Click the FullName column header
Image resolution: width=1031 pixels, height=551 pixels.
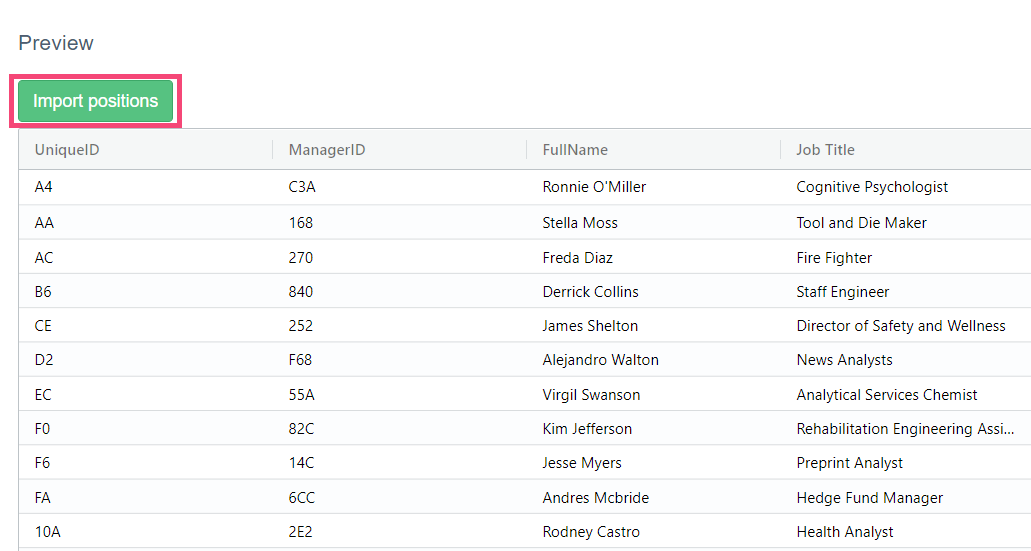[575, 150]
